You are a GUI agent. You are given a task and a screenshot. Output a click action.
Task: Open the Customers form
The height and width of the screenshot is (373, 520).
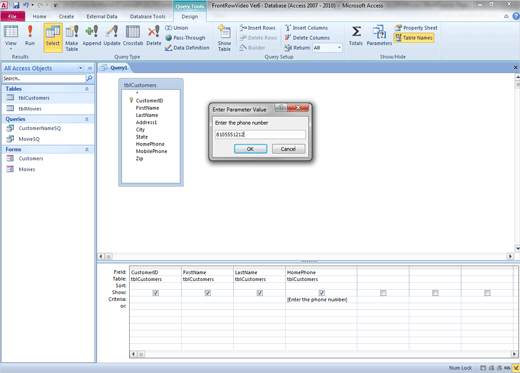point(48,158)
